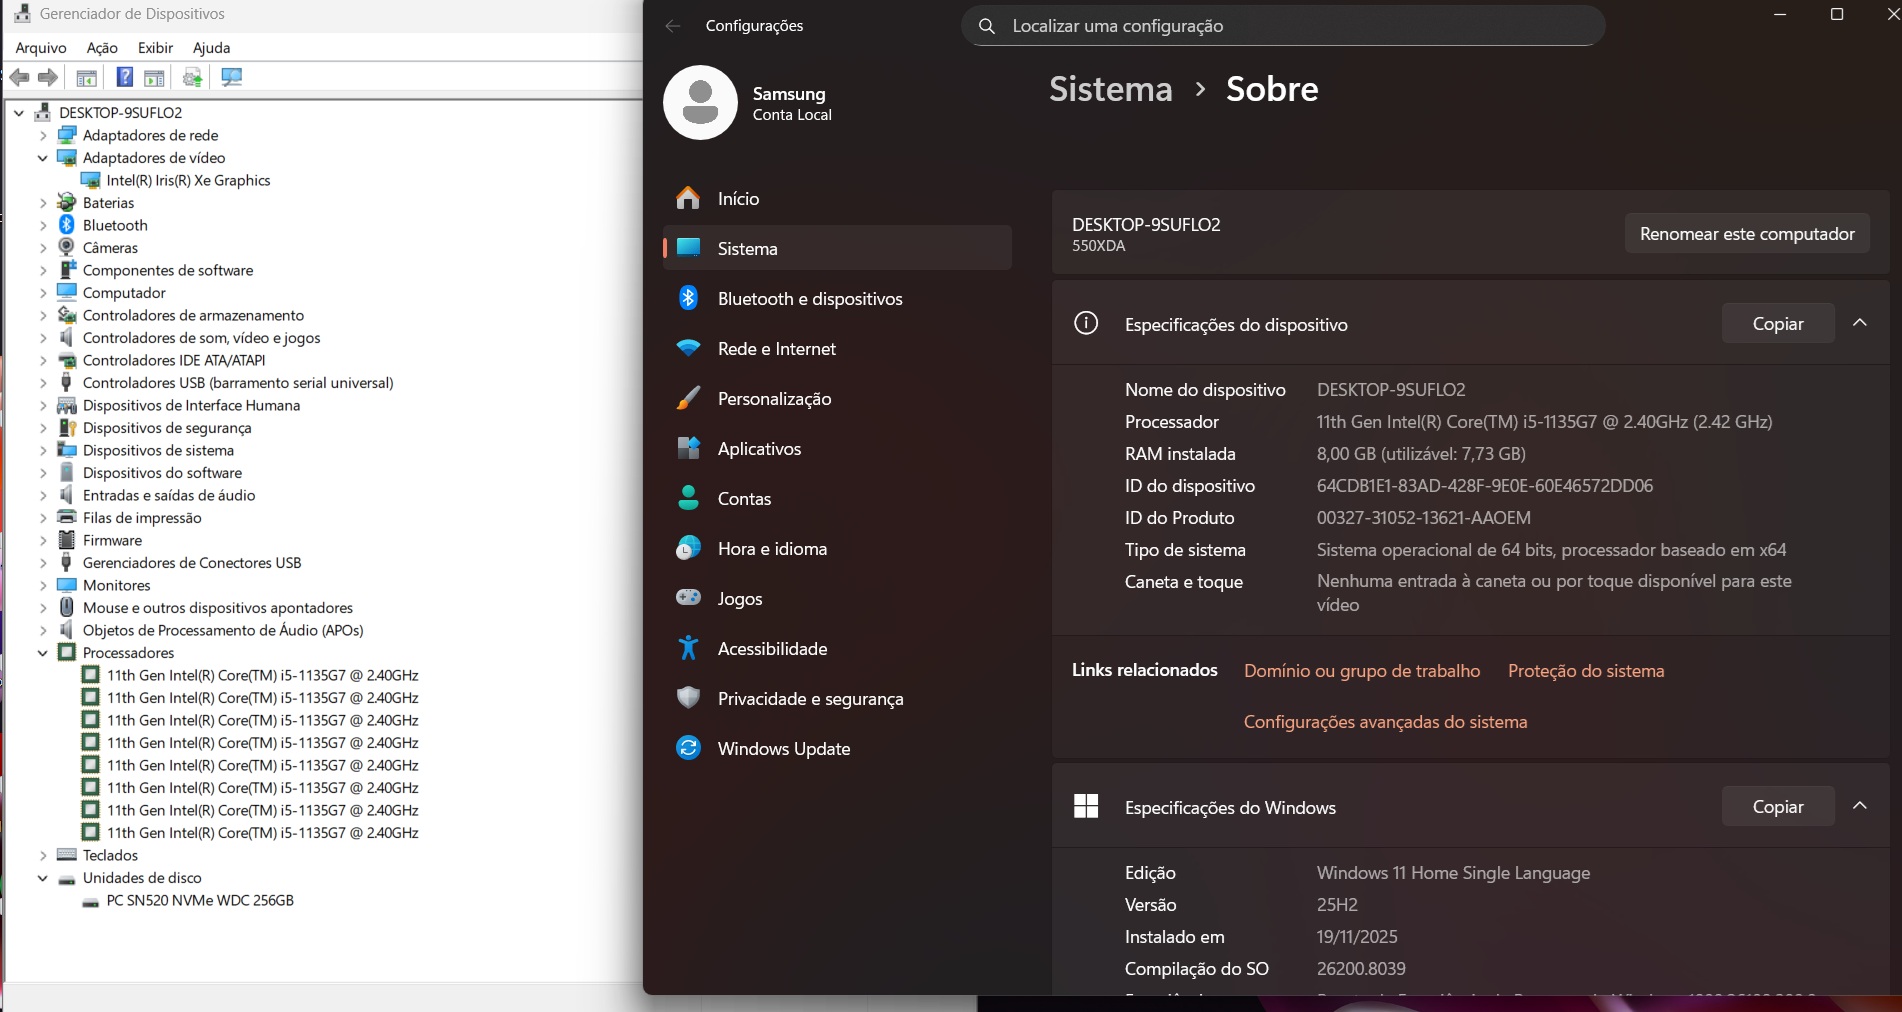Click Renomear este computador button
Viewport: 1902px width, 1012px height.
pos(1747,233)
